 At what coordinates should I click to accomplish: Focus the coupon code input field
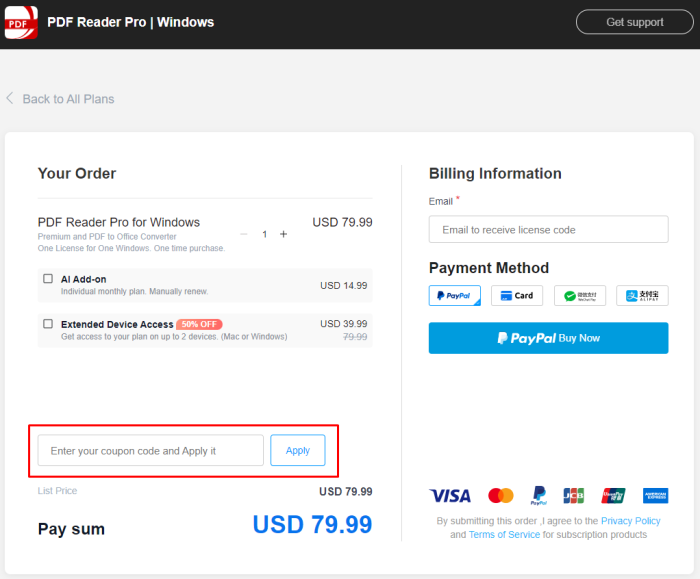(x=150, y=450)
